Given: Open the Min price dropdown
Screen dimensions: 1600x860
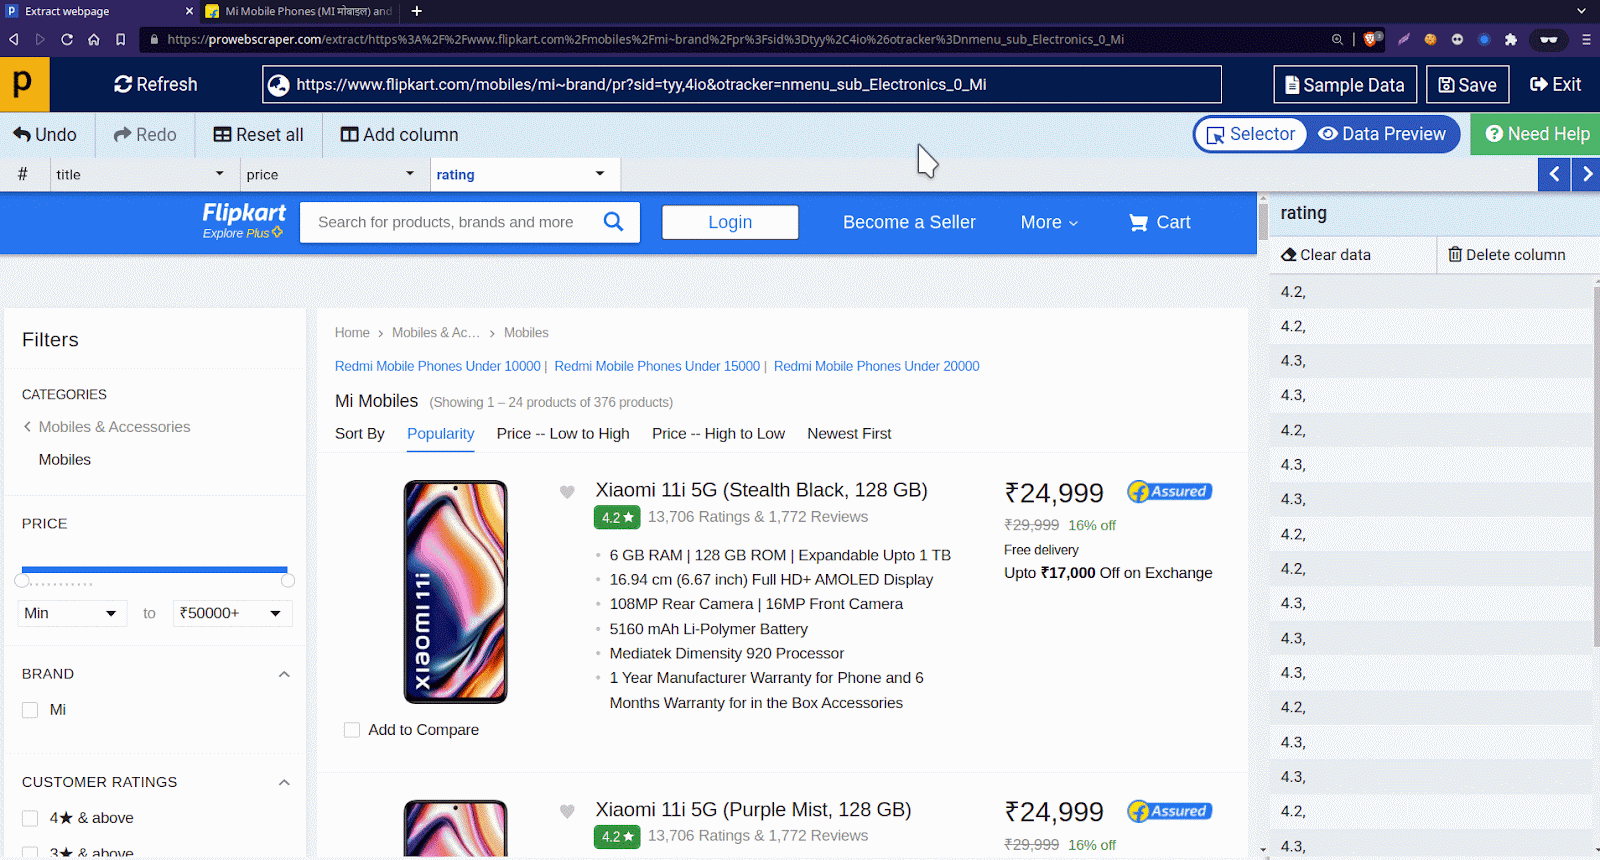Looking at the screenshot, I should click(72, 613).
